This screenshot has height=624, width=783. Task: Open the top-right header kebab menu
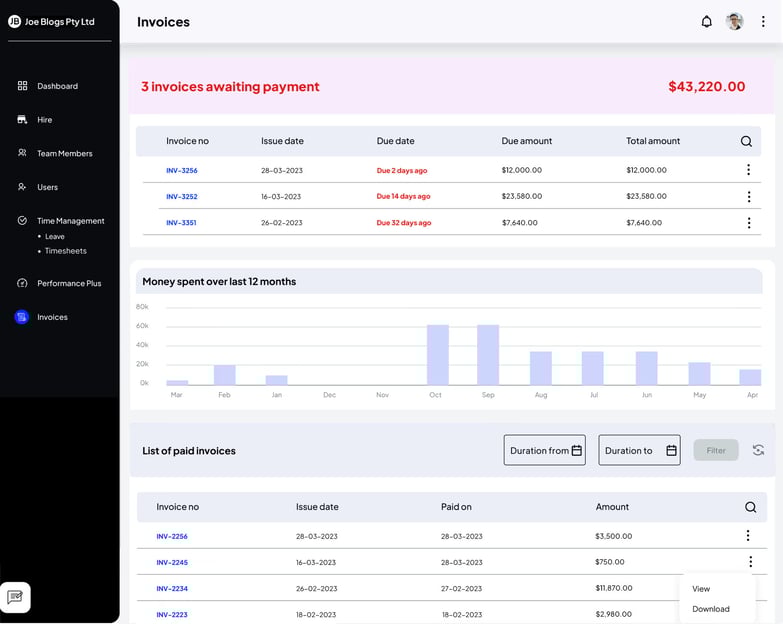pyautogui.click(x=763, y=22)
